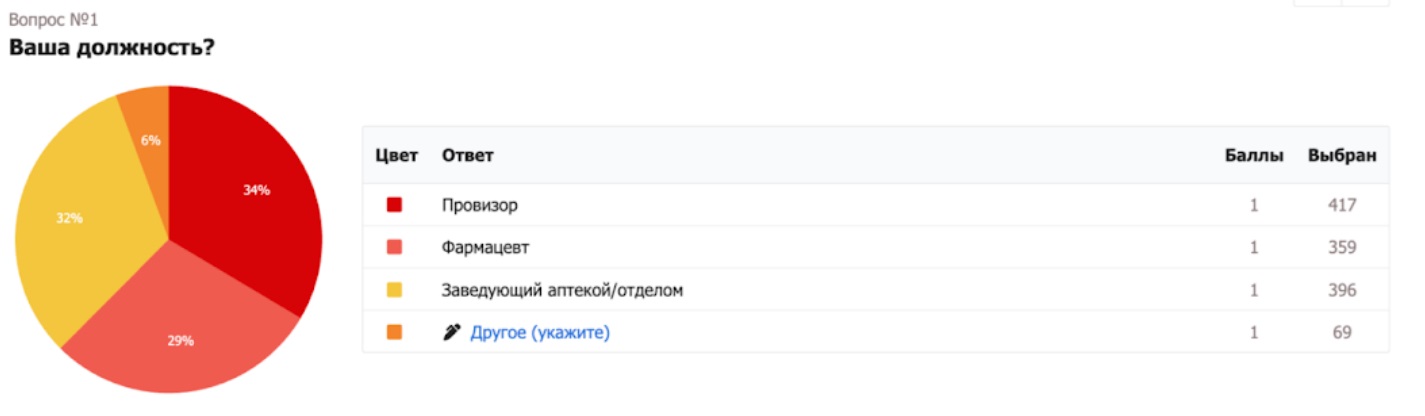Click the 69 count for Другое

(1342, 333)
